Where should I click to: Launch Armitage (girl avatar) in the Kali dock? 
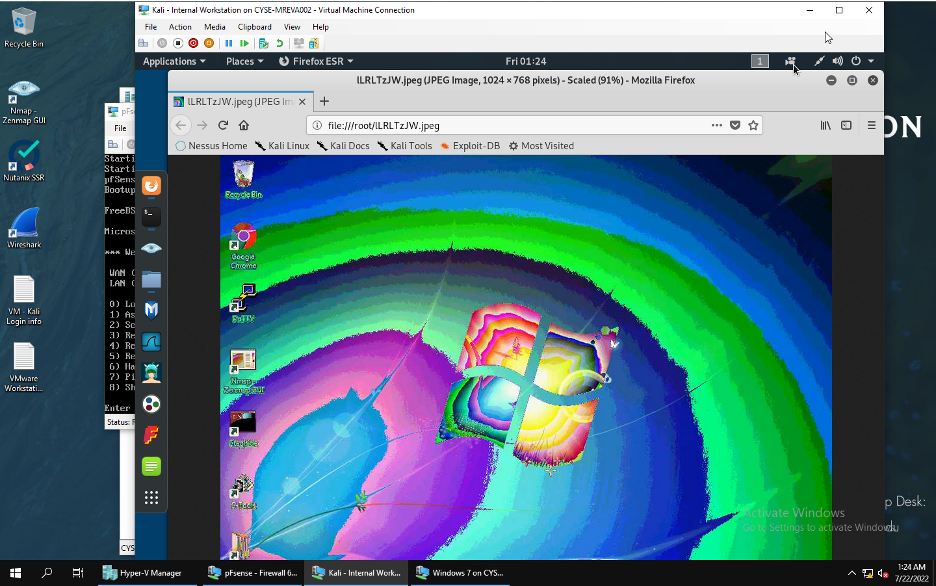point(151,373)
